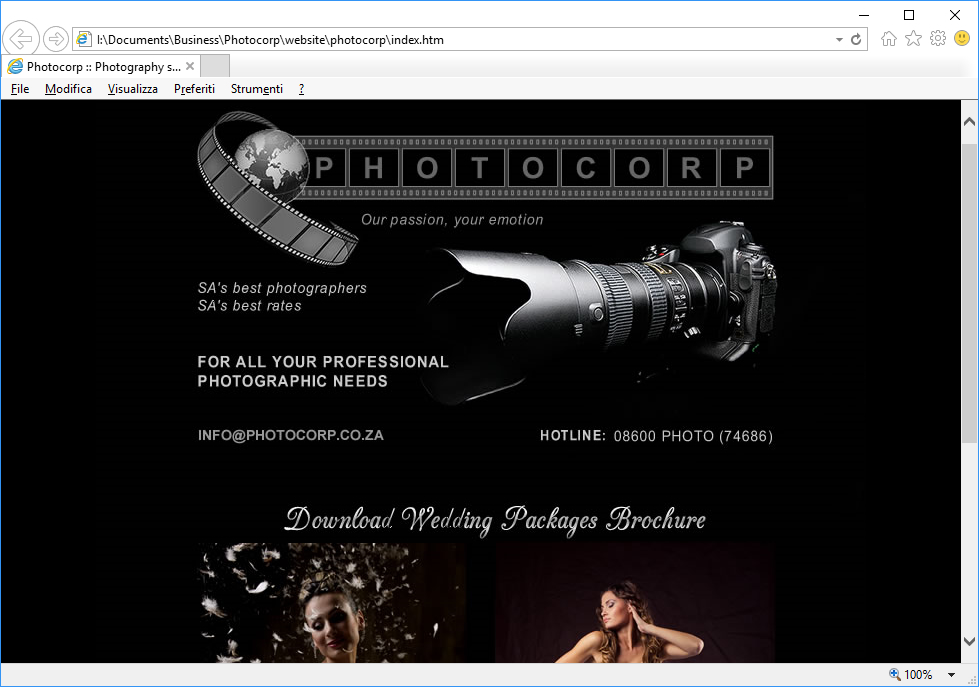Click the scroll down arrow
Screen dimensions: 979x687
(969, 641)
